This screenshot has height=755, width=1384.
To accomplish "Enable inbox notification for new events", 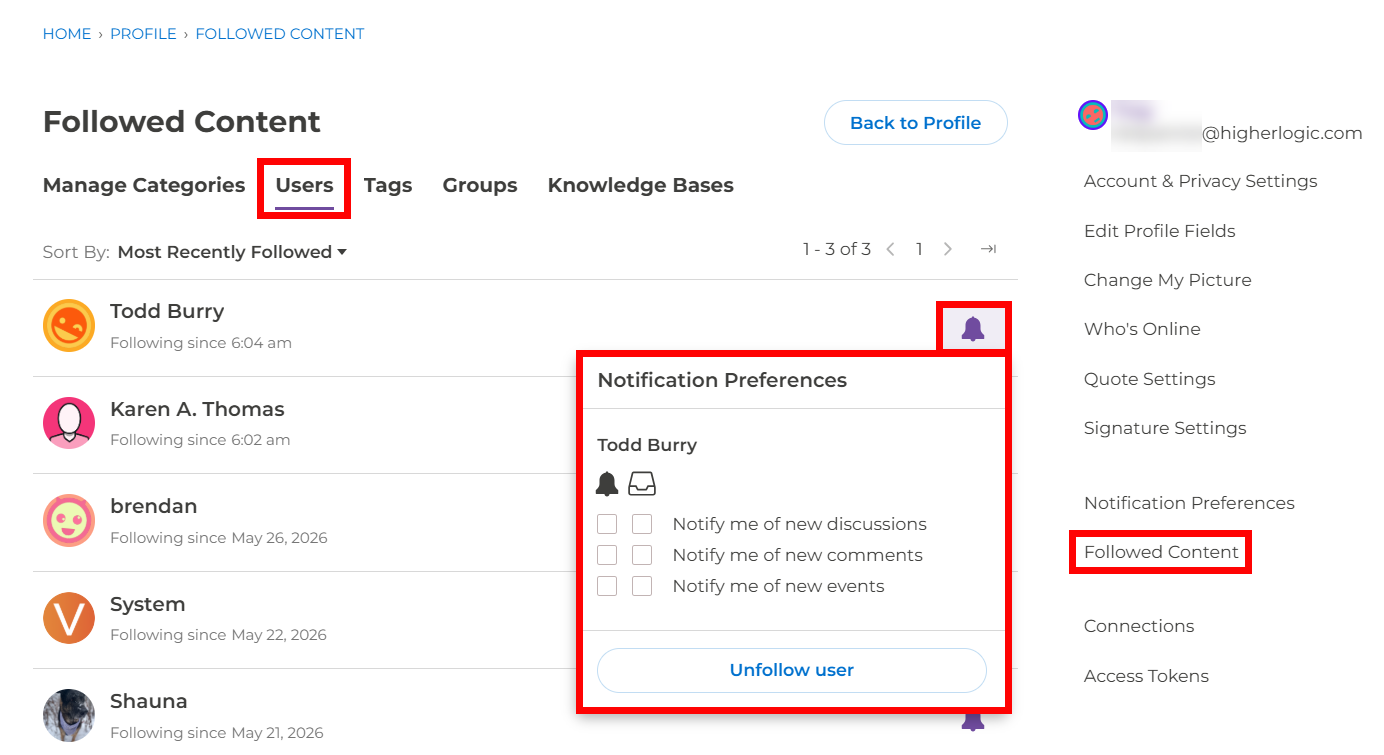I will [642, 586].
